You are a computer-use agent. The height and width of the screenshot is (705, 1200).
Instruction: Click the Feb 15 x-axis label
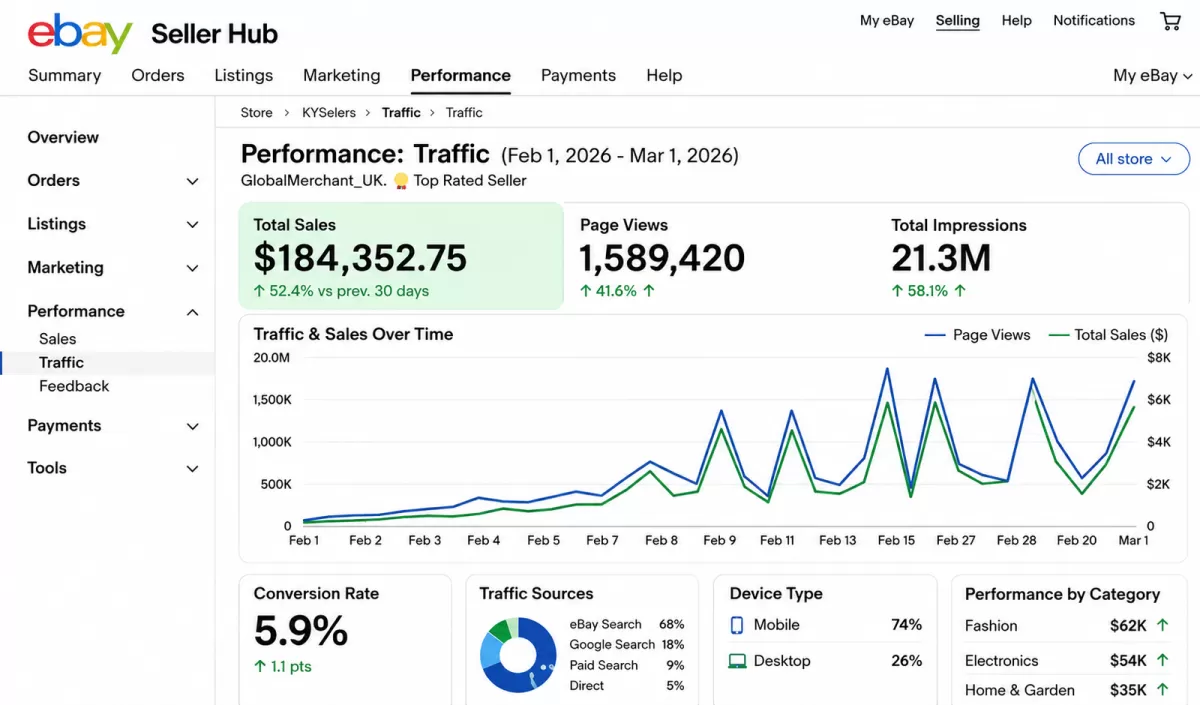click(896, 540)
